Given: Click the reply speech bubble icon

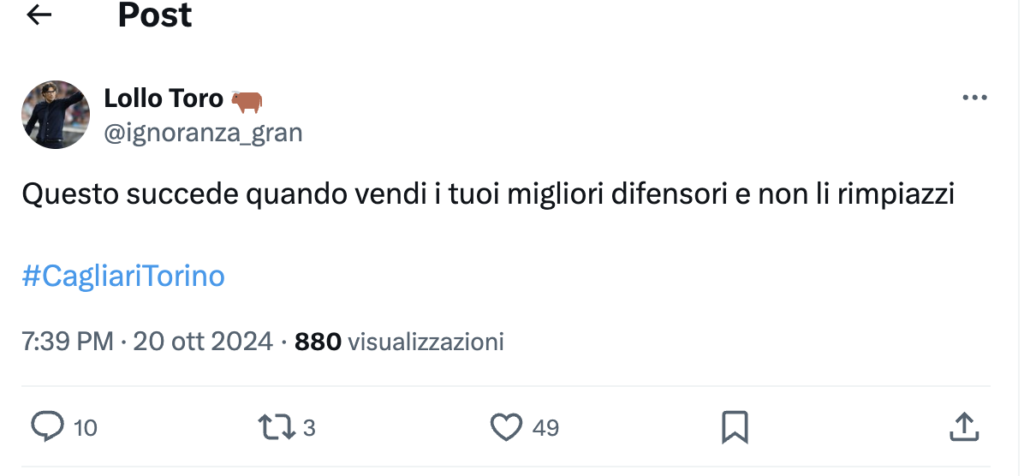Looking at the screenshot, I should 47,428.
